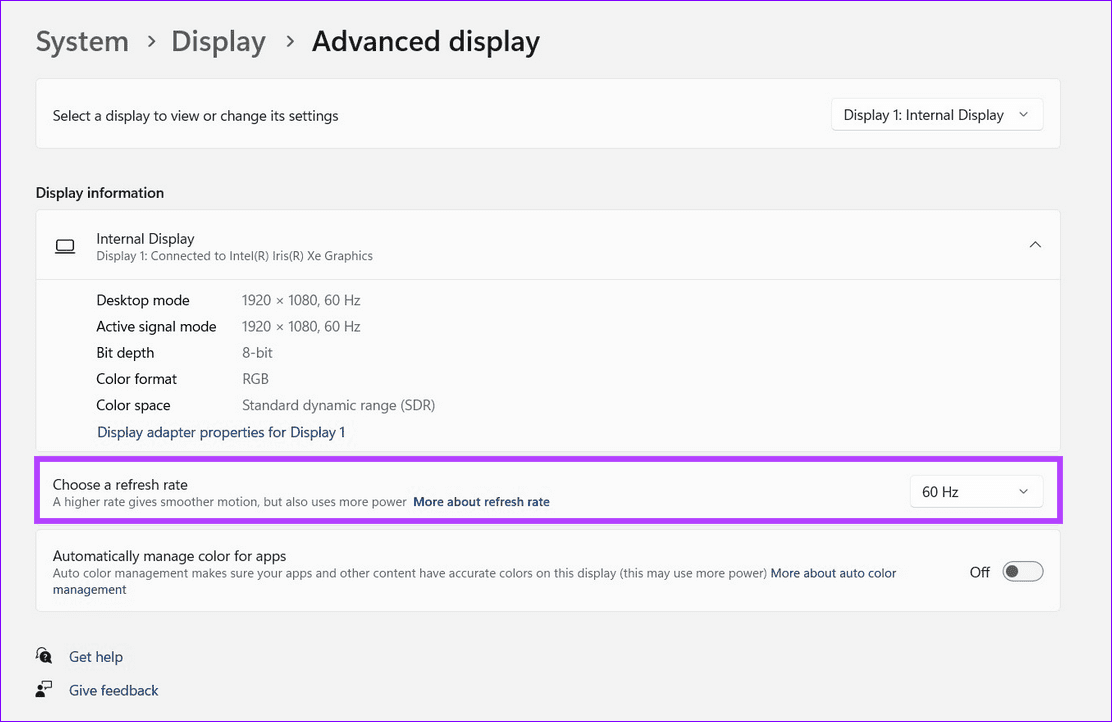Click the Display information section heading
Screen dimensions: 1112x722
(x=99, y=192)
